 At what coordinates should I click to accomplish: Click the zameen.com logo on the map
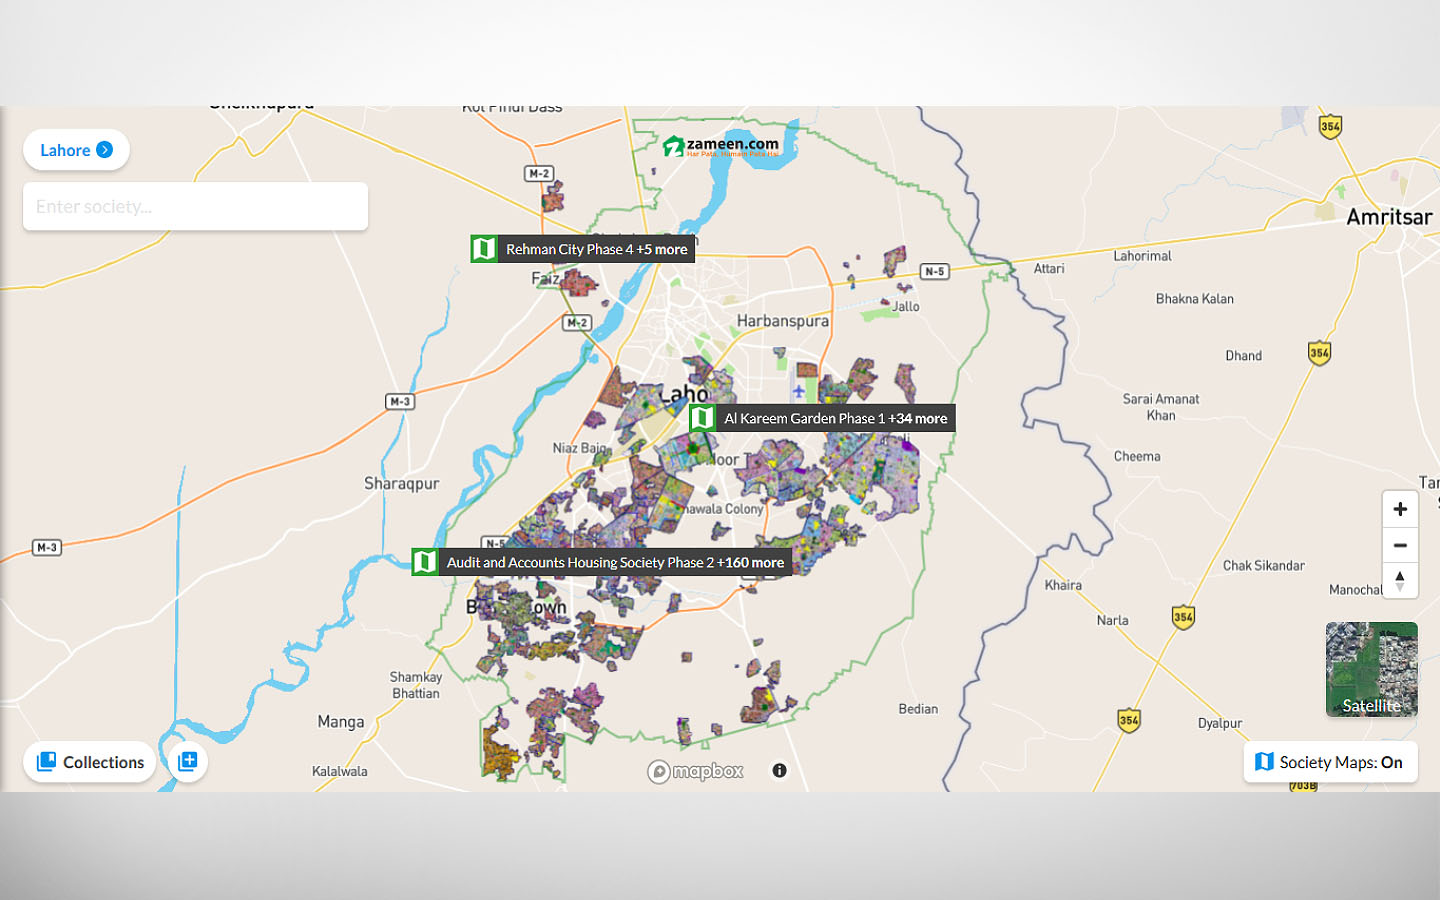(722, 148)
